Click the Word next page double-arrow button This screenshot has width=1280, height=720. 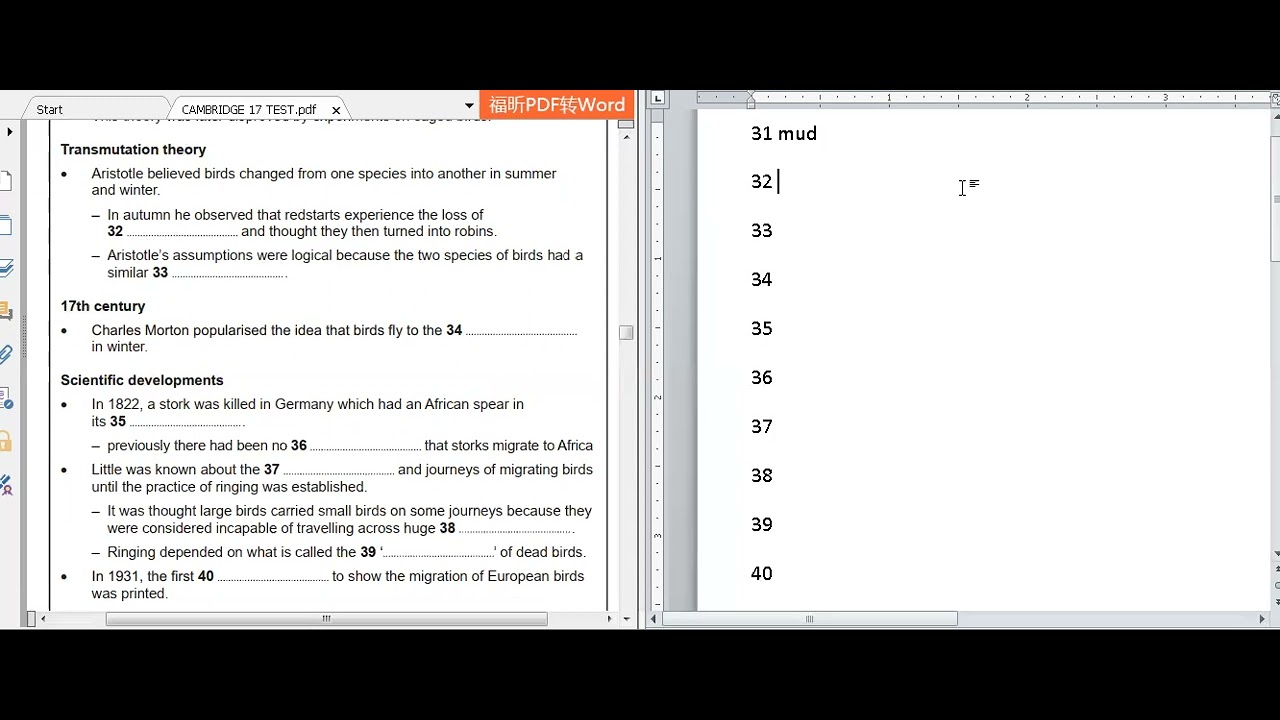point(1275,601)
